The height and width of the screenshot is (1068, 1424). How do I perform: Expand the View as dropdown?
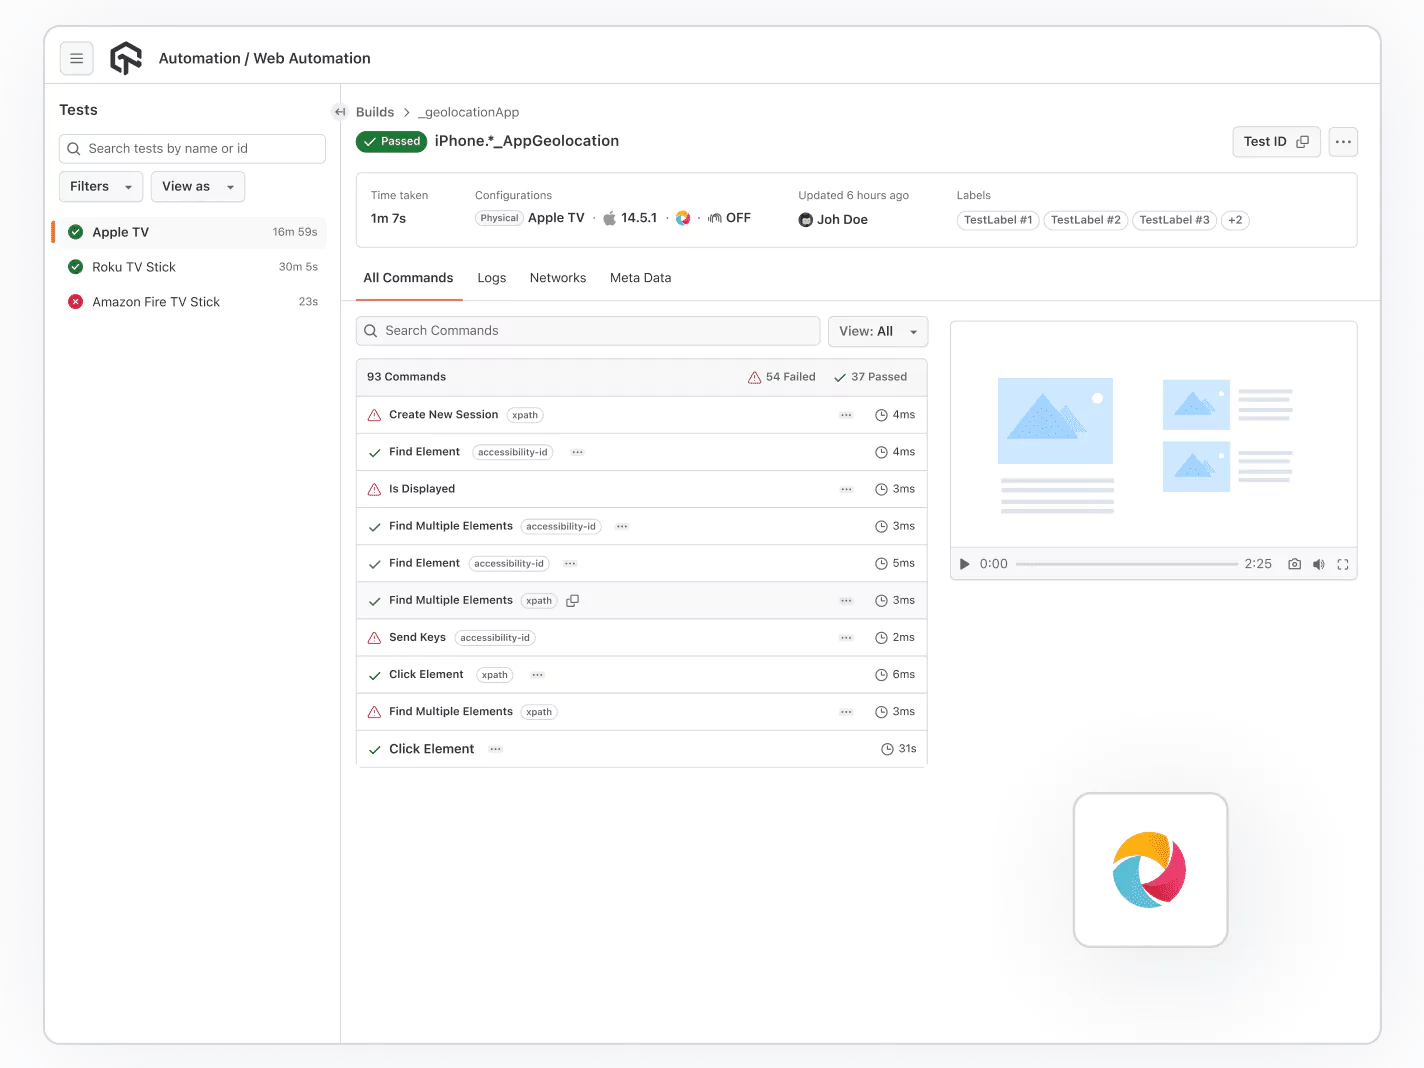197,186
